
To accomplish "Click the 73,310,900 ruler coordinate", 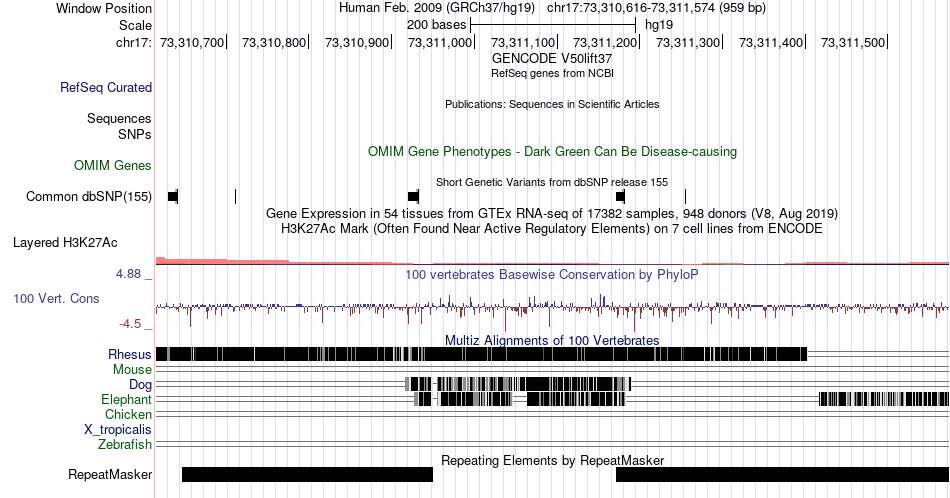I will (357, 42).
